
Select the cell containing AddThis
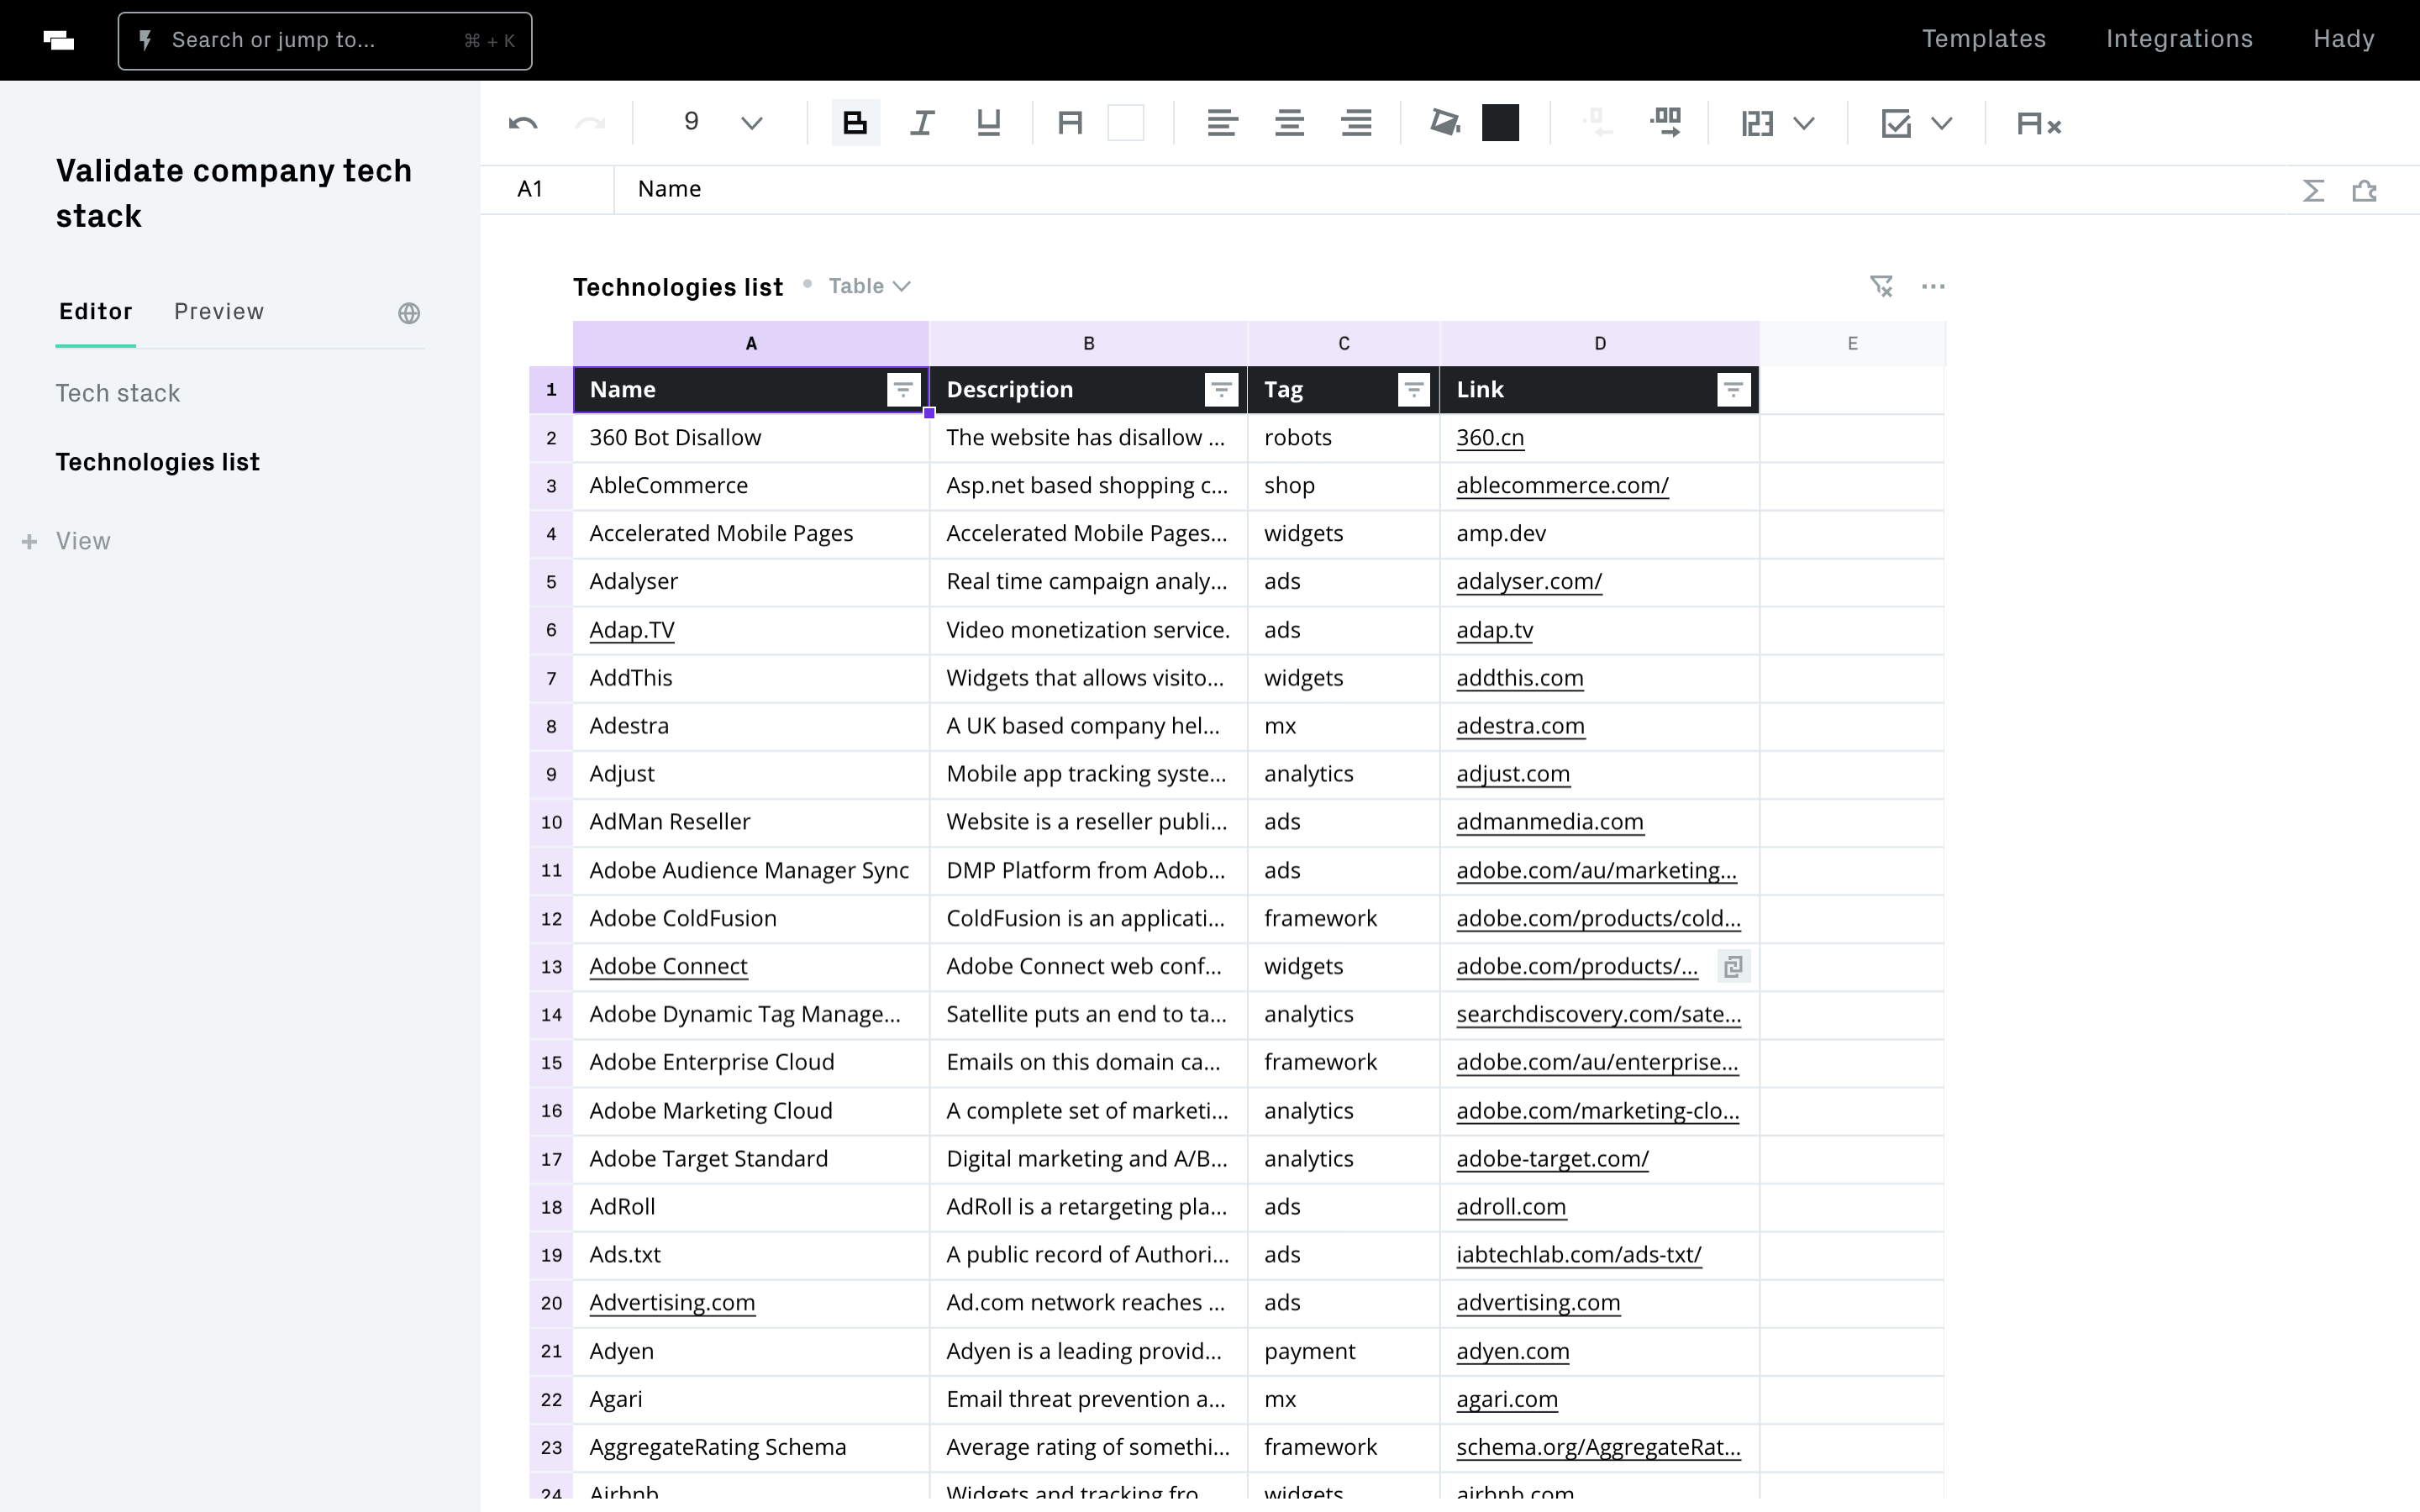[751, 678]
